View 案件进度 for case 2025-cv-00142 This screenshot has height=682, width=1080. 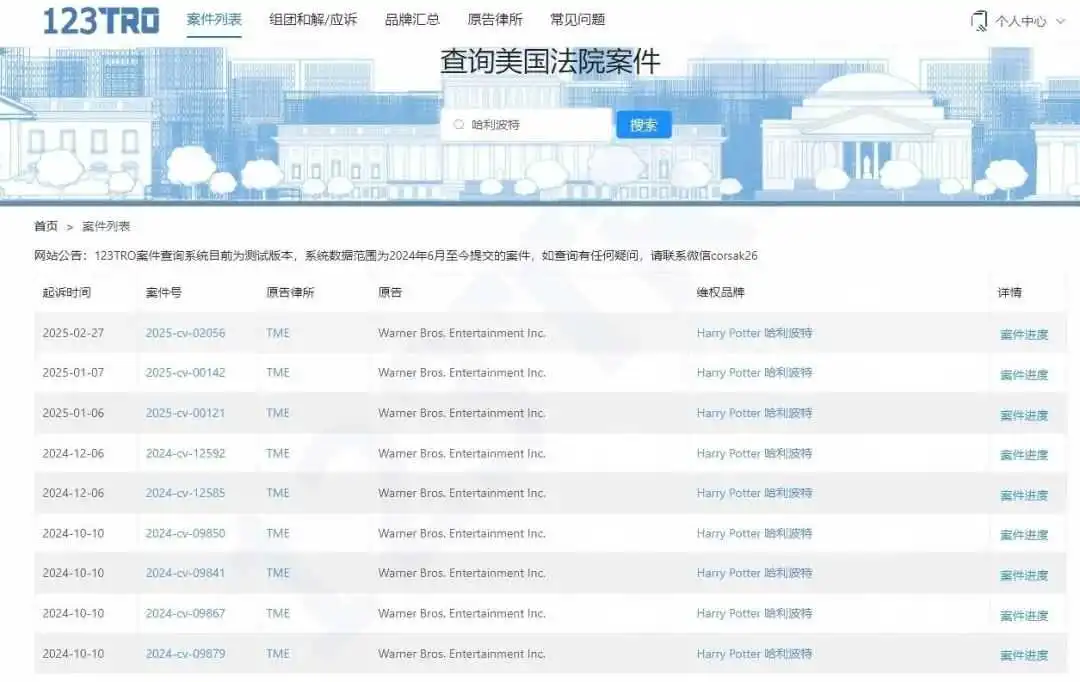(x=1024, y=375)
